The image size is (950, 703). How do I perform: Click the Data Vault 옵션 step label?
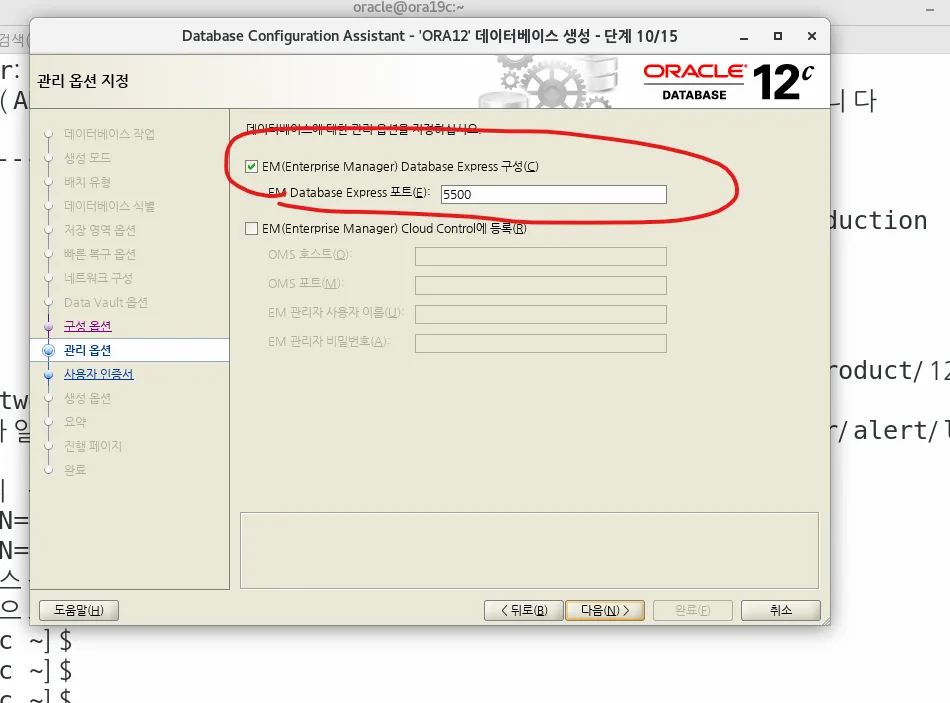pyautogui.click(x=106, y=302)
